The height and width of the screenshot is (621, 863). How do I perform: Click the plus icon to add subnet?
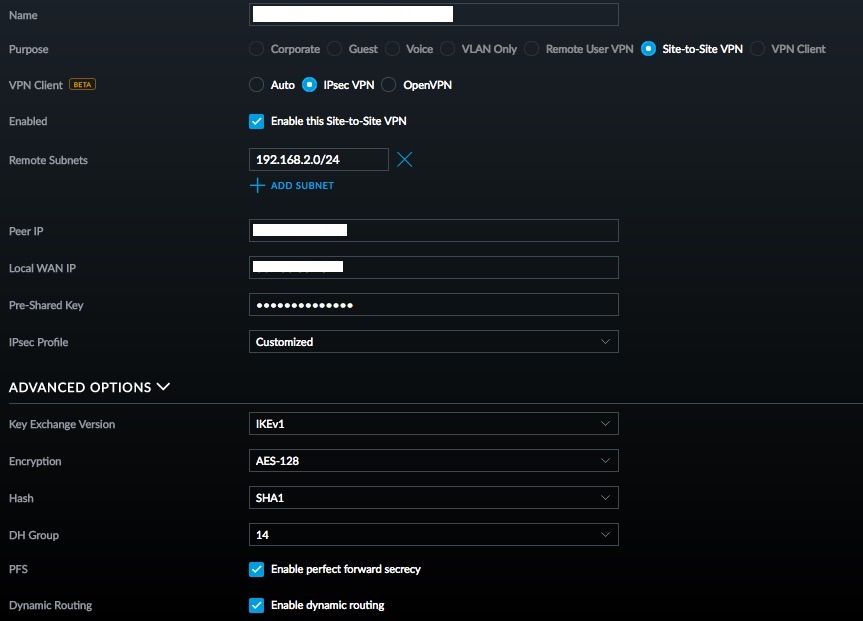[257, 186]
